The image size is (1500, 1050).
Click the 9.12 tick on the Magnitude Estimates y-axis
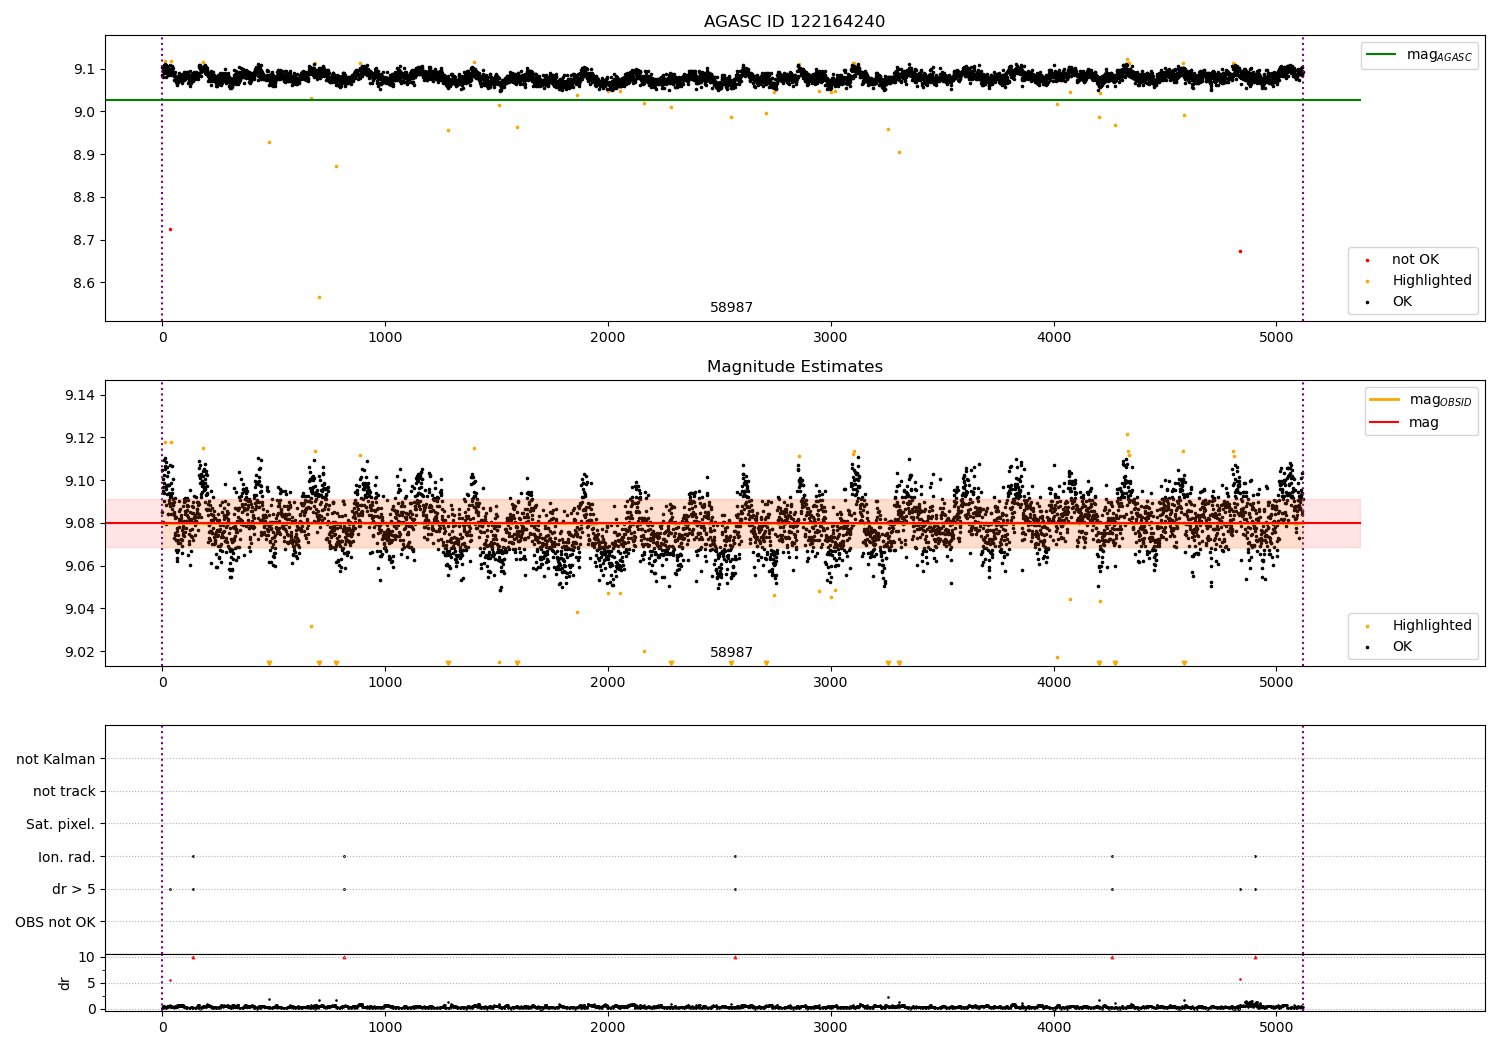[81, 438]
